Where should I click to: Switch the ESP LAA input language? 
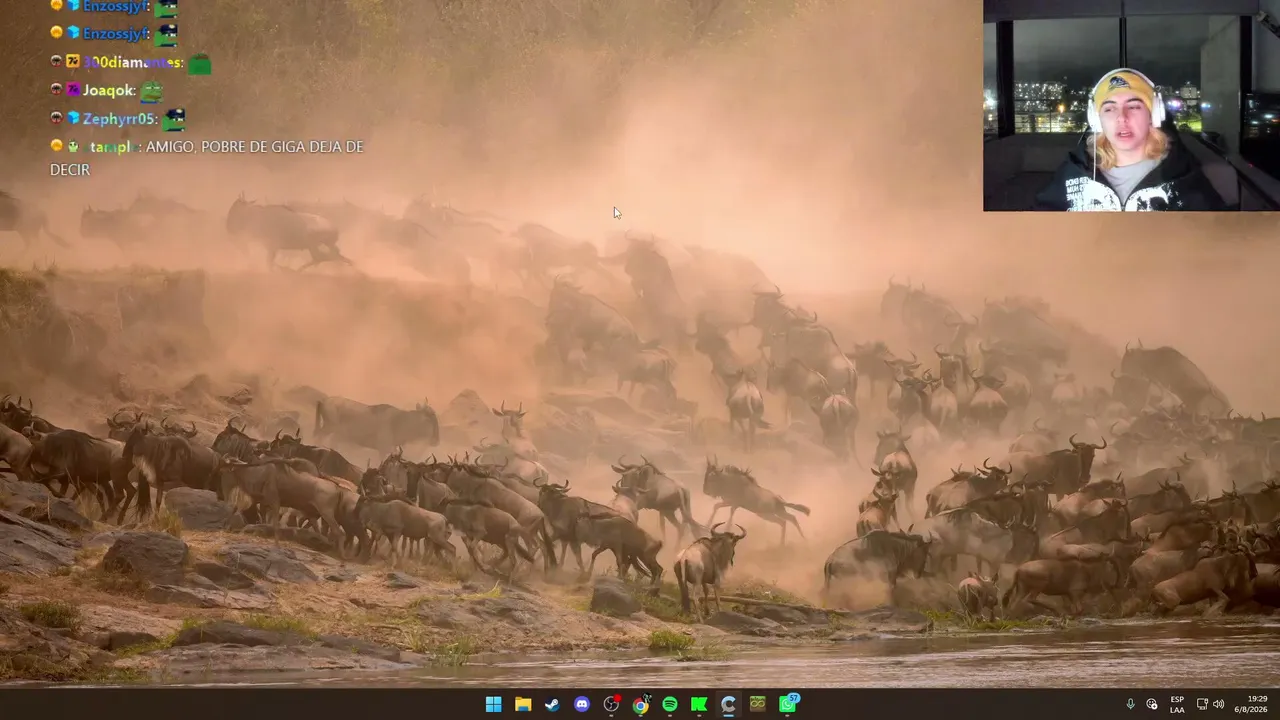[1177, 704]
